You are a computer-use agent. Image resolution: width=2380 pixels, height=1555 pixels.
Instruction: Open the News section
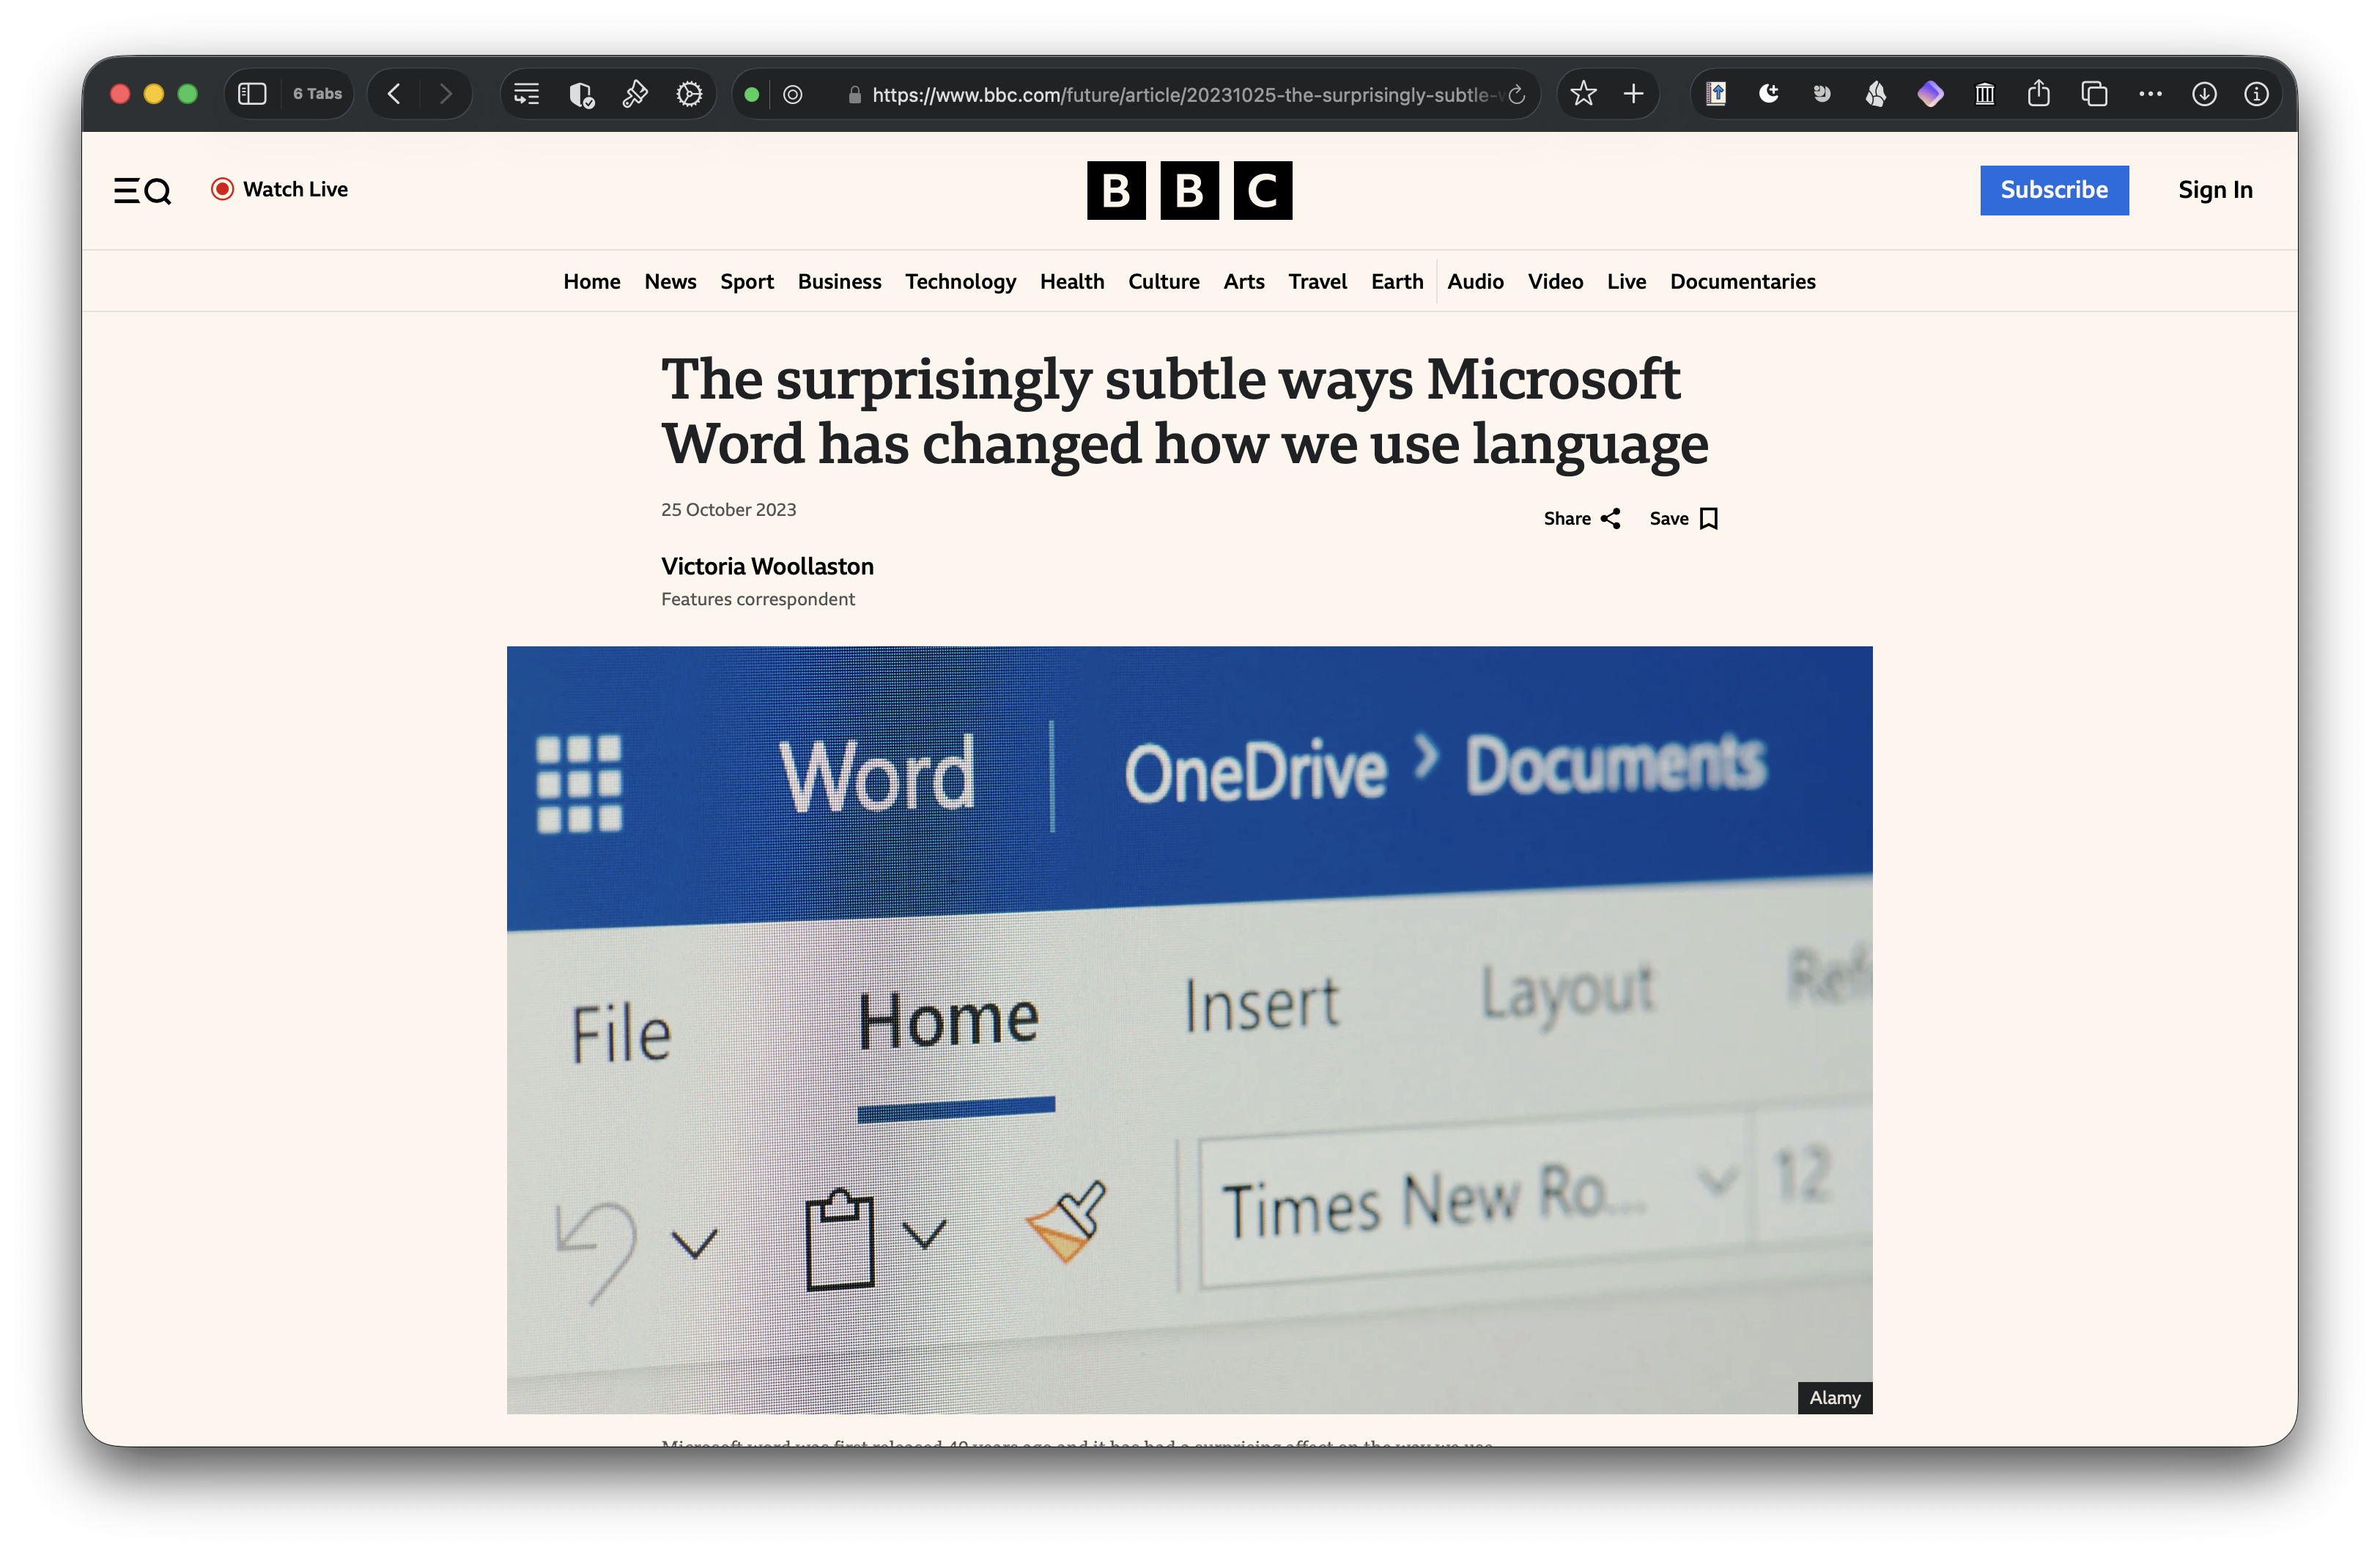point(670,282)
